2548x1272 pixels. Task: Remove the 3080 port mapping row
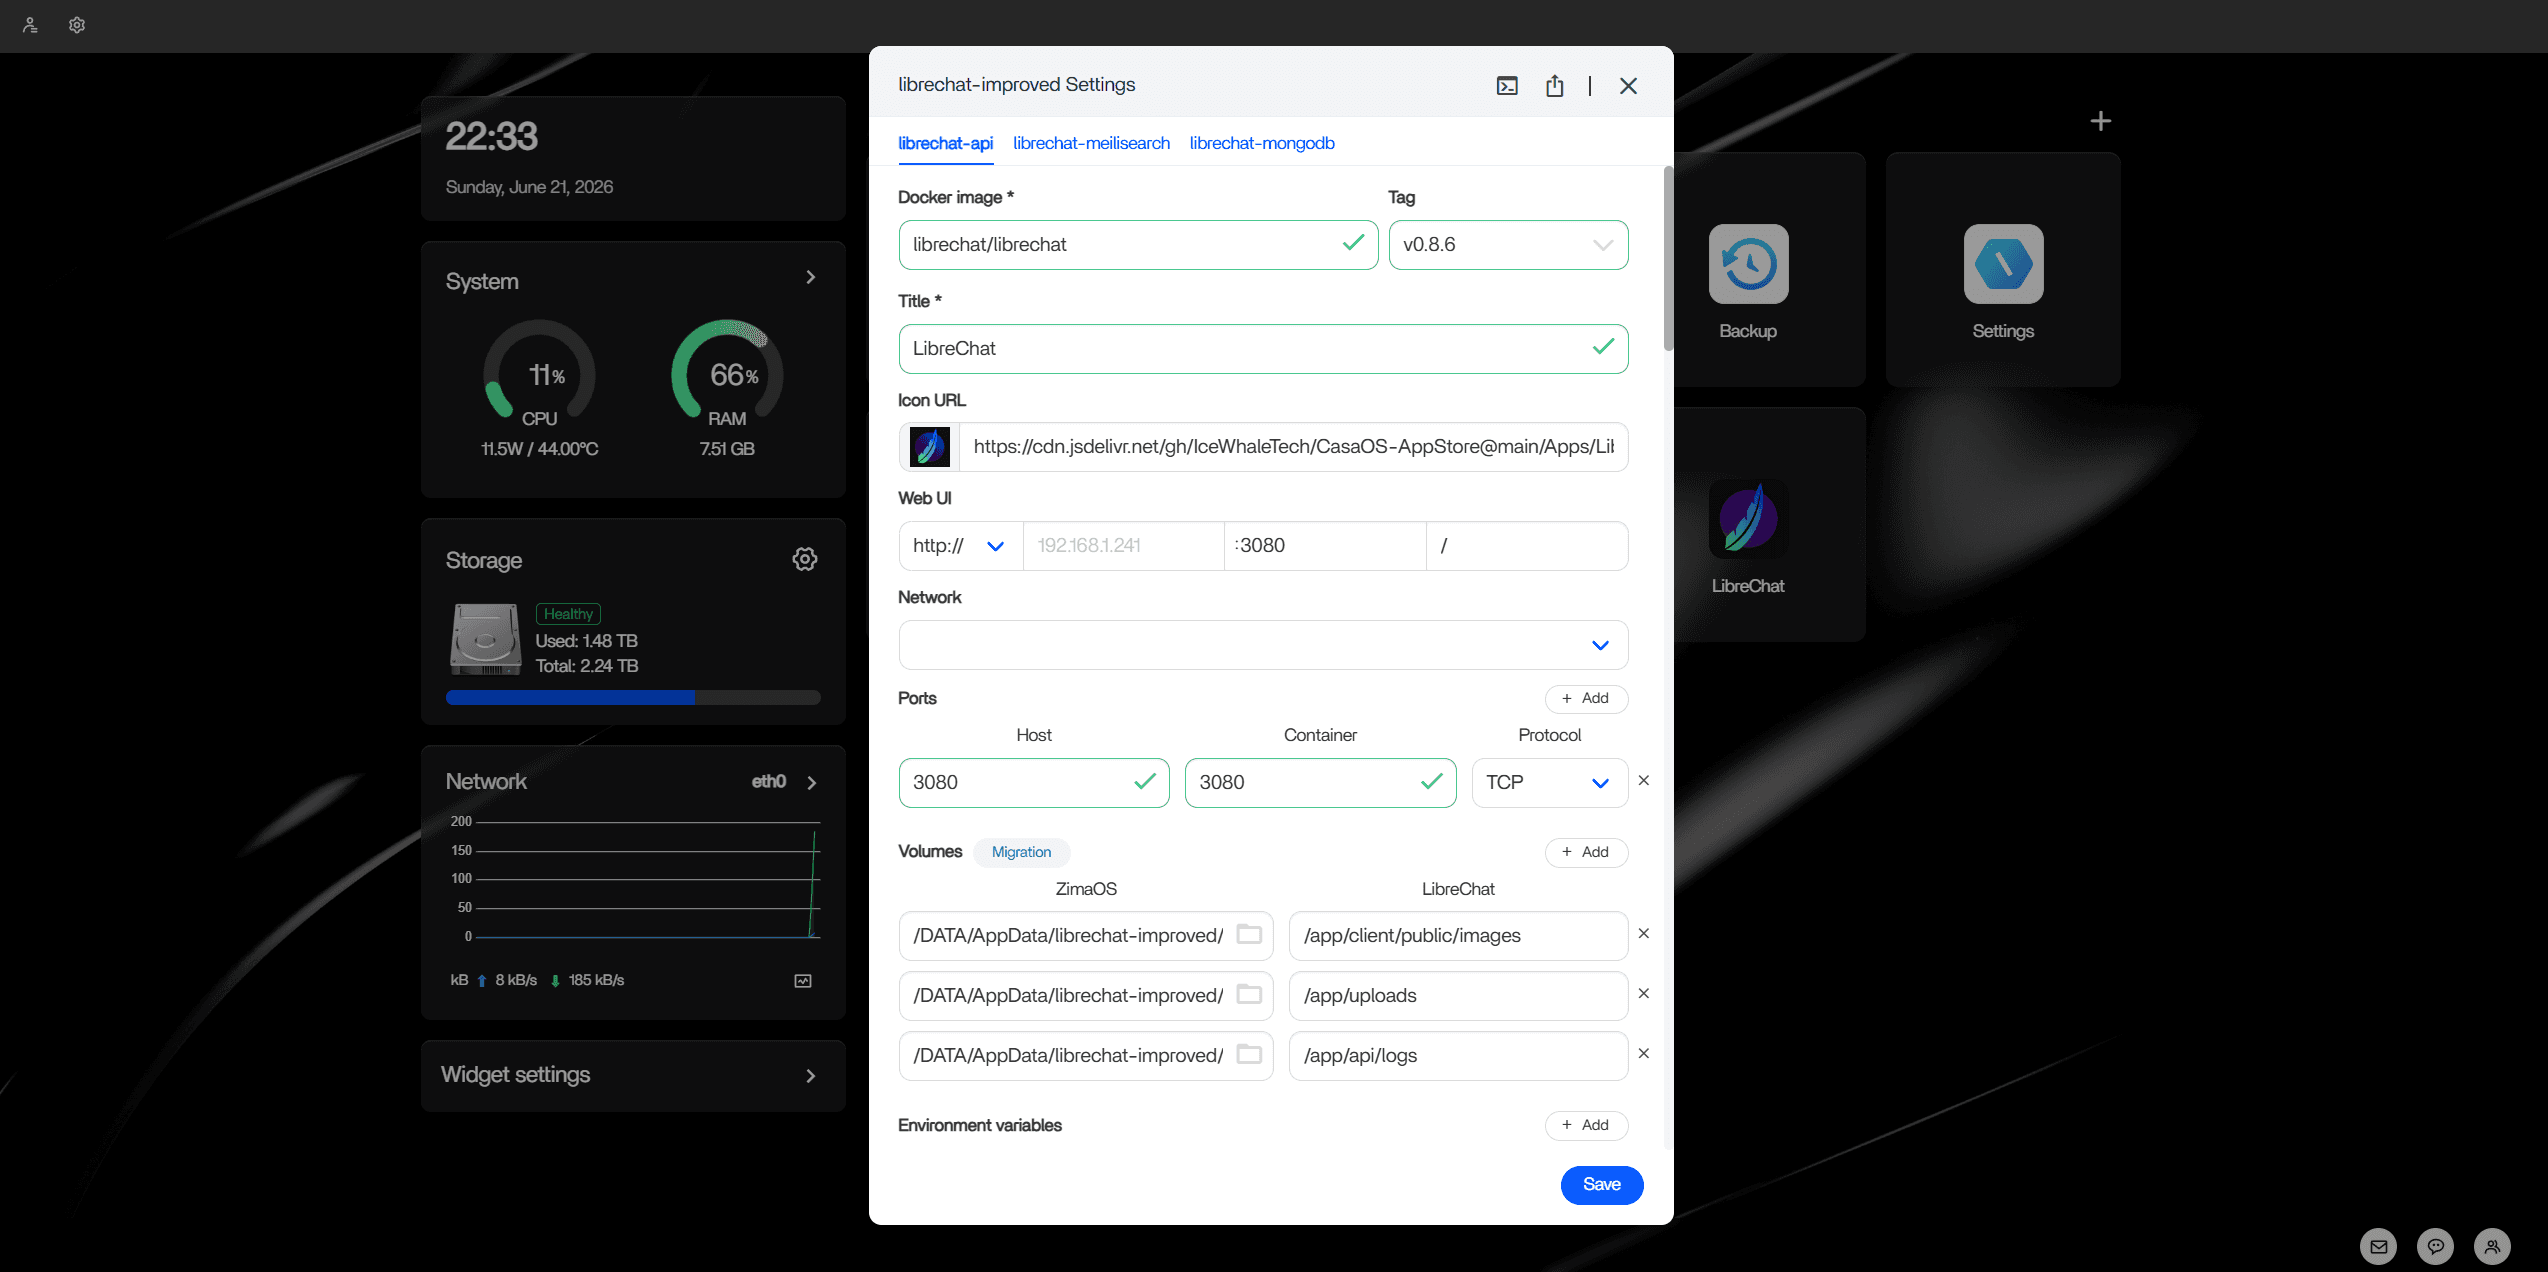tap(1644, 780)
